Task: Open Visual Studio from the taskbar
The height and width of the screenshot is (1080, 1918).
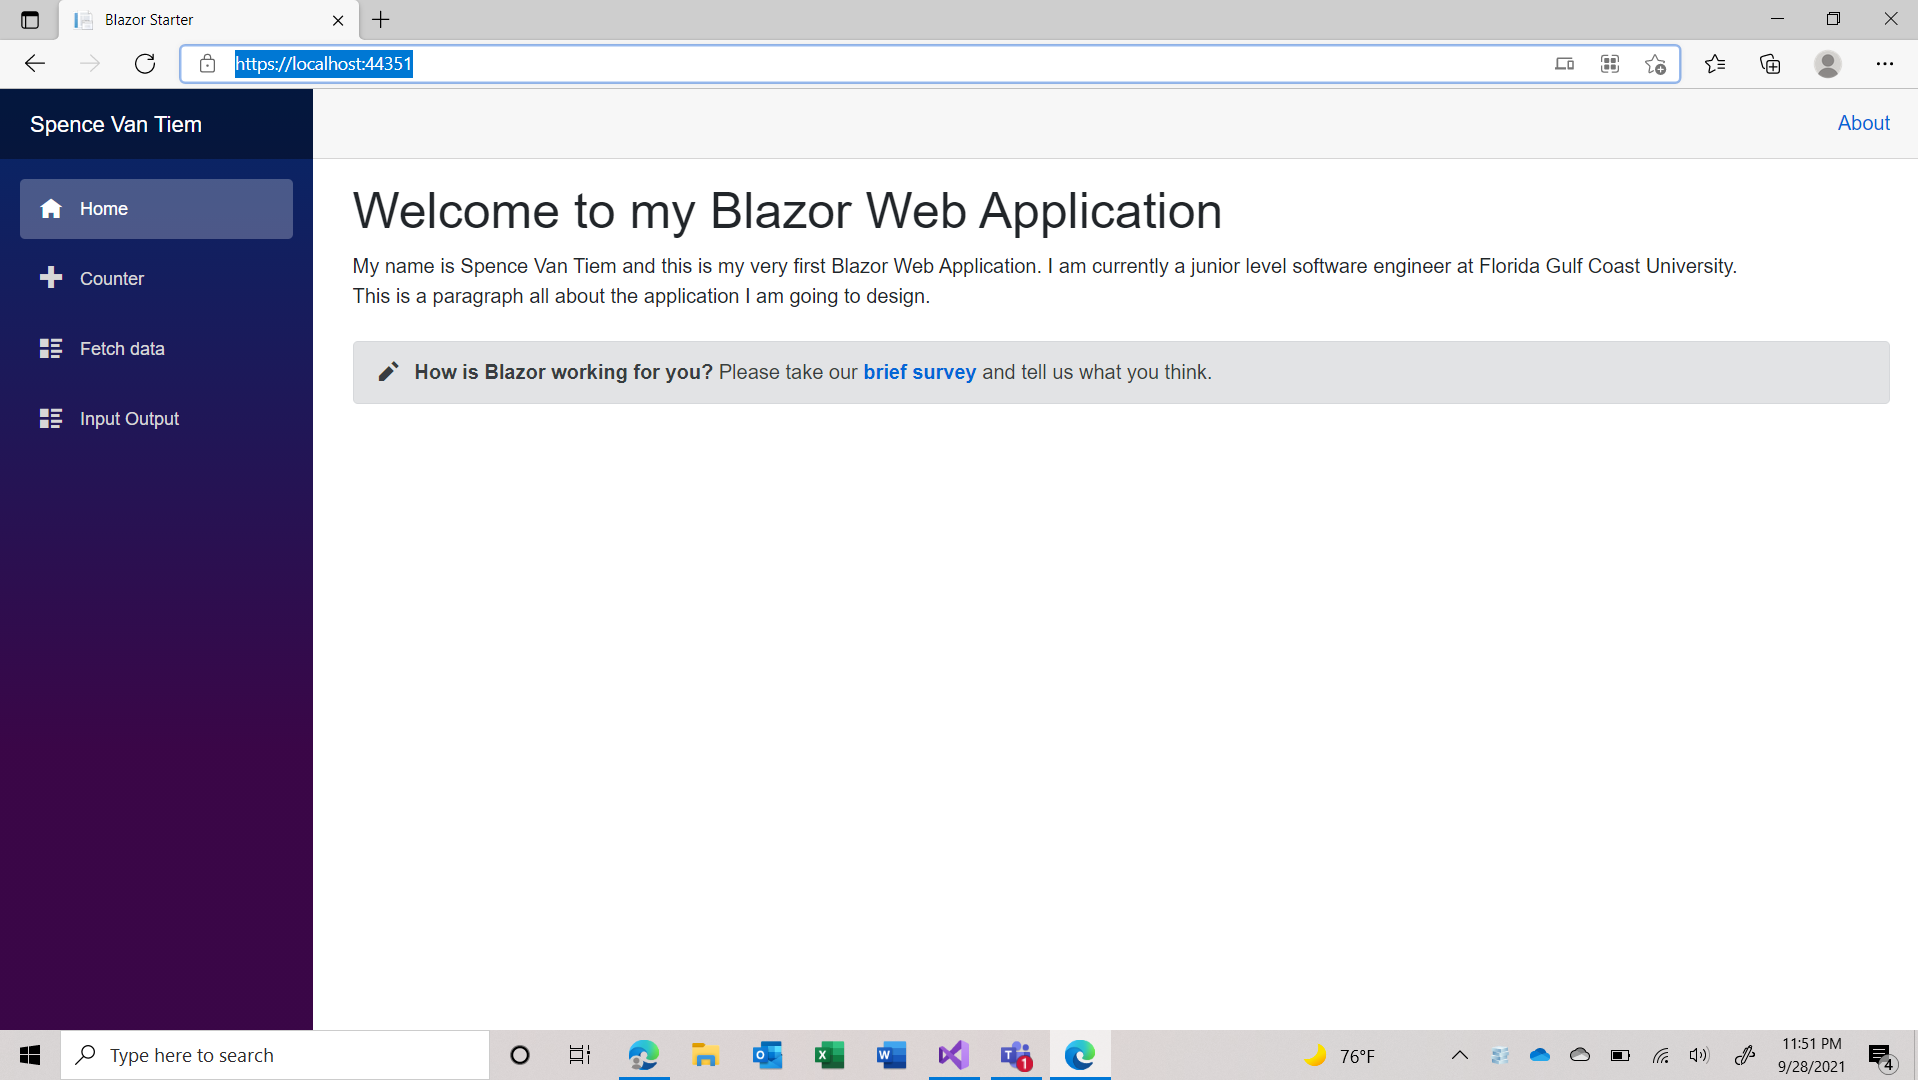Action: [x=953, y=1055]
